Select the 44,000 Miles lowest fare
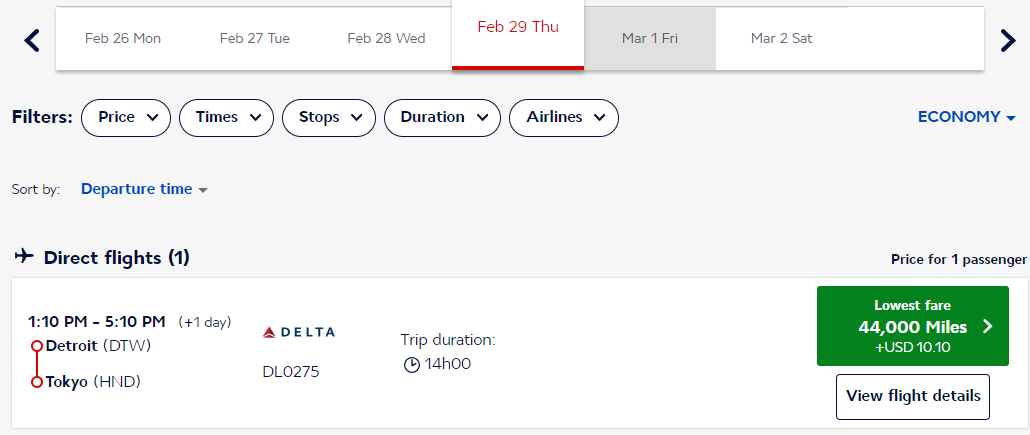The height and width of the screenshot is (435, 1030). pos(912,326)
